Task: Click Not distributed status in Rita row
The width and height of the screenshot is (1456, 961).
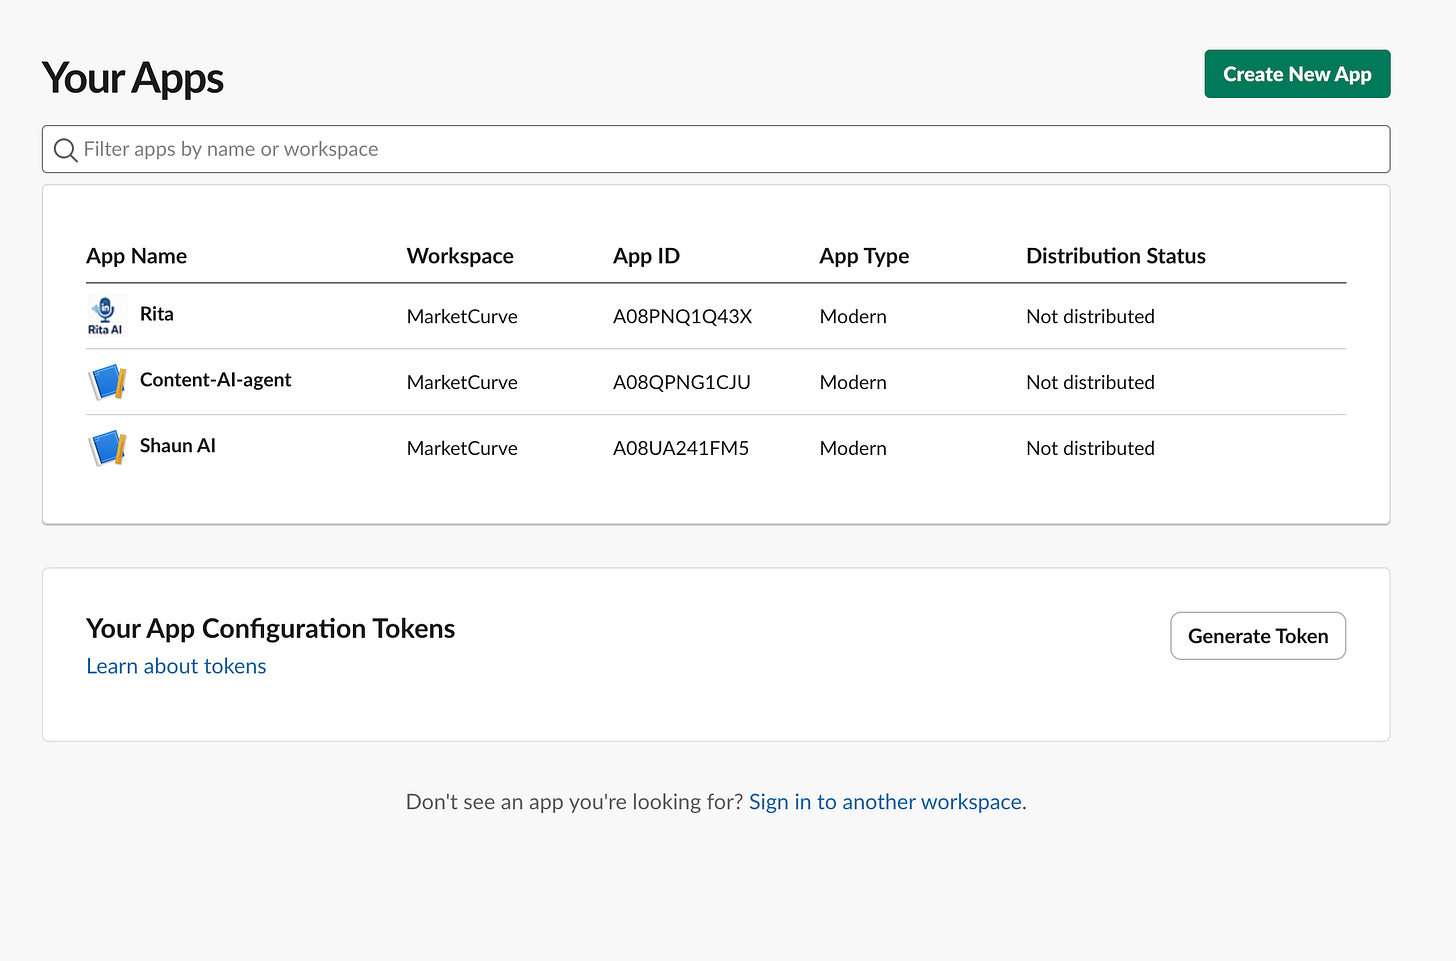Action: [x=1090, y=316]
